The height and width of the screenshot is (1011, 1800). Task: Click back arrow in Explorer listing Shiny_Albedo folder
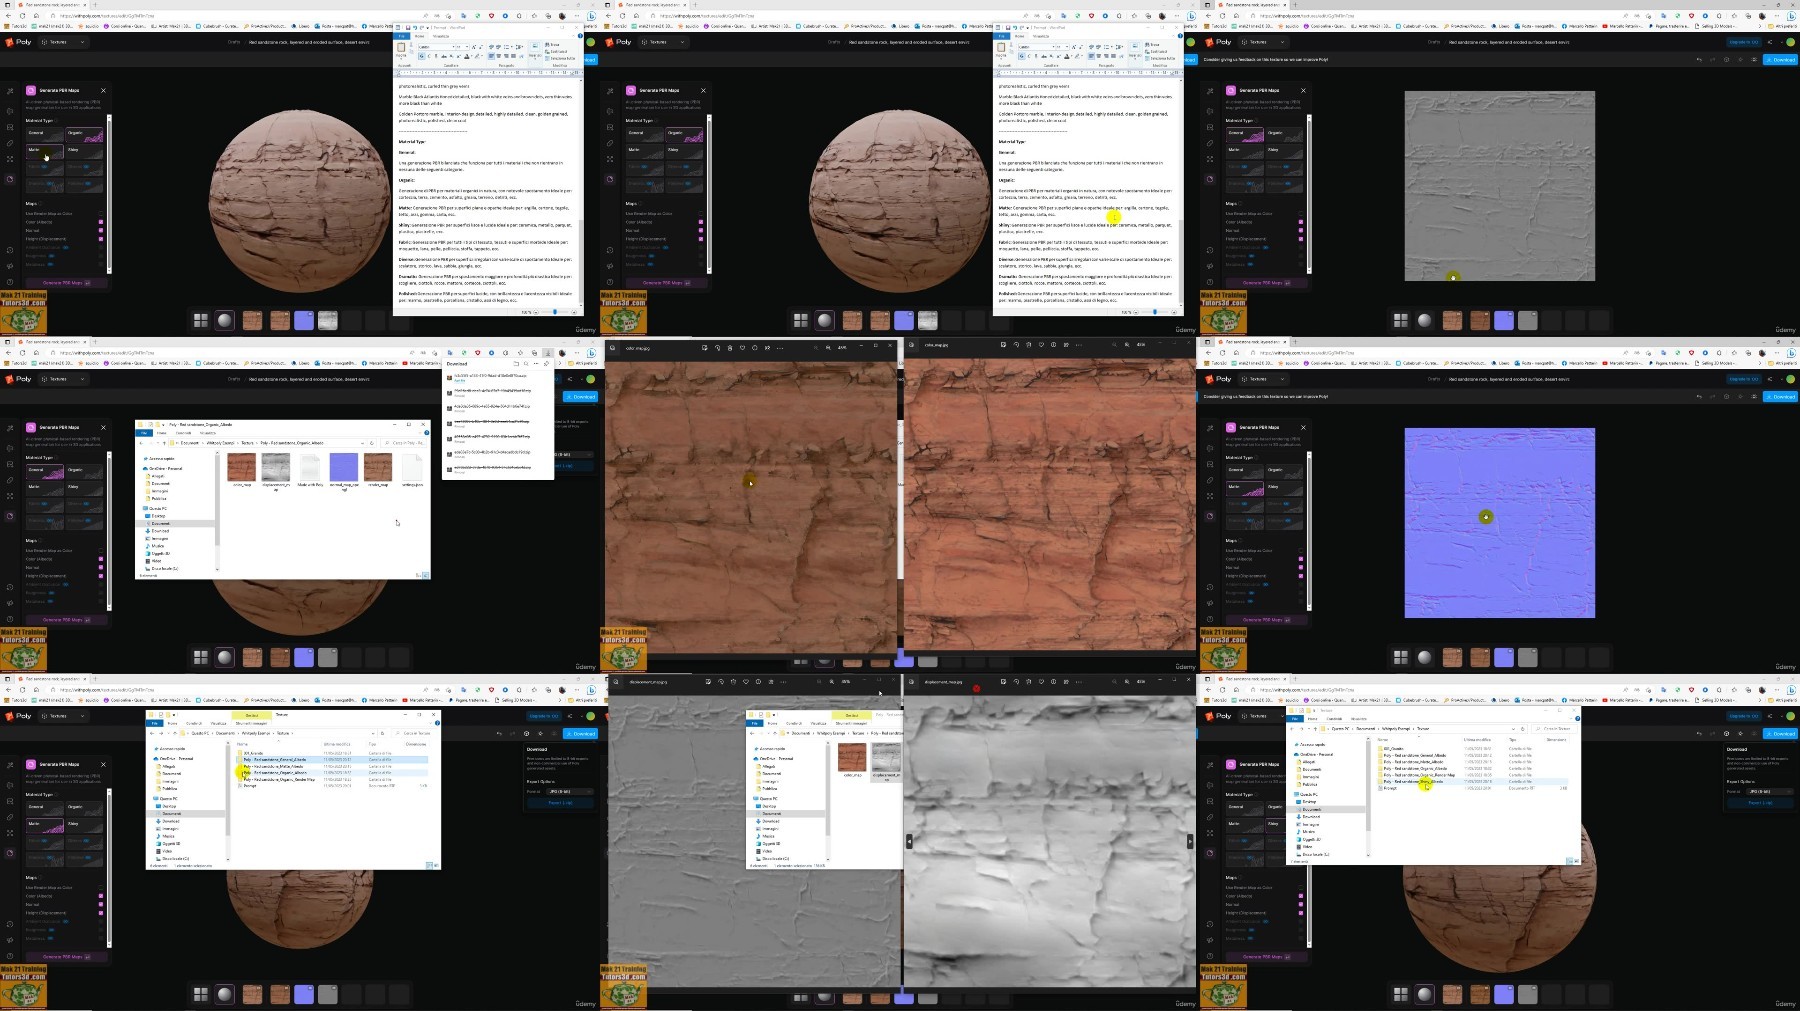tap(1292, 729)
